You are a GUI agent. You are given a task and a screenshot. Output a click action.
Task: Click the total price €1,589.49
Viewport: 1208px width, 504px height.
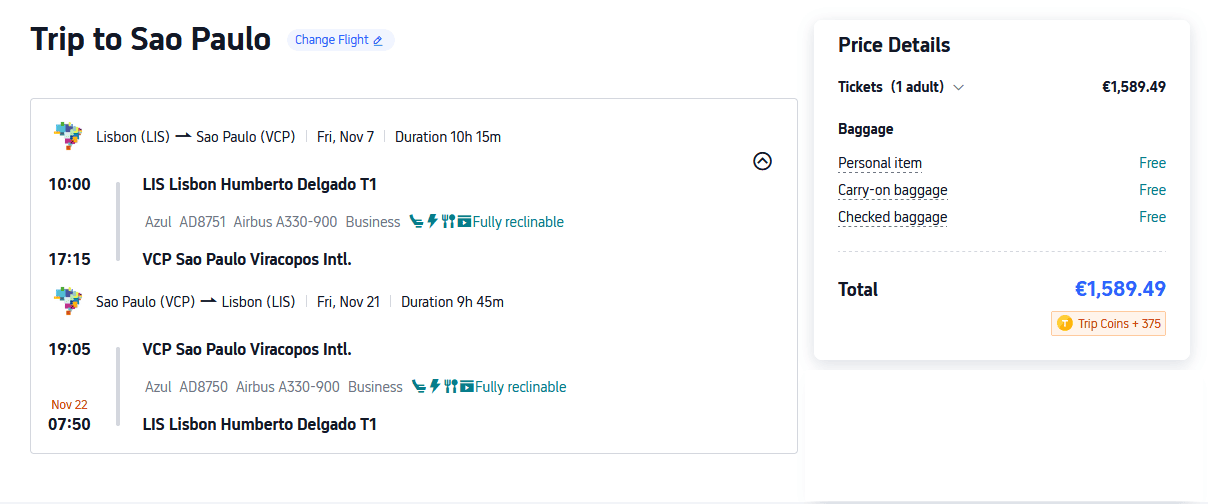(x=1120, y=289)
